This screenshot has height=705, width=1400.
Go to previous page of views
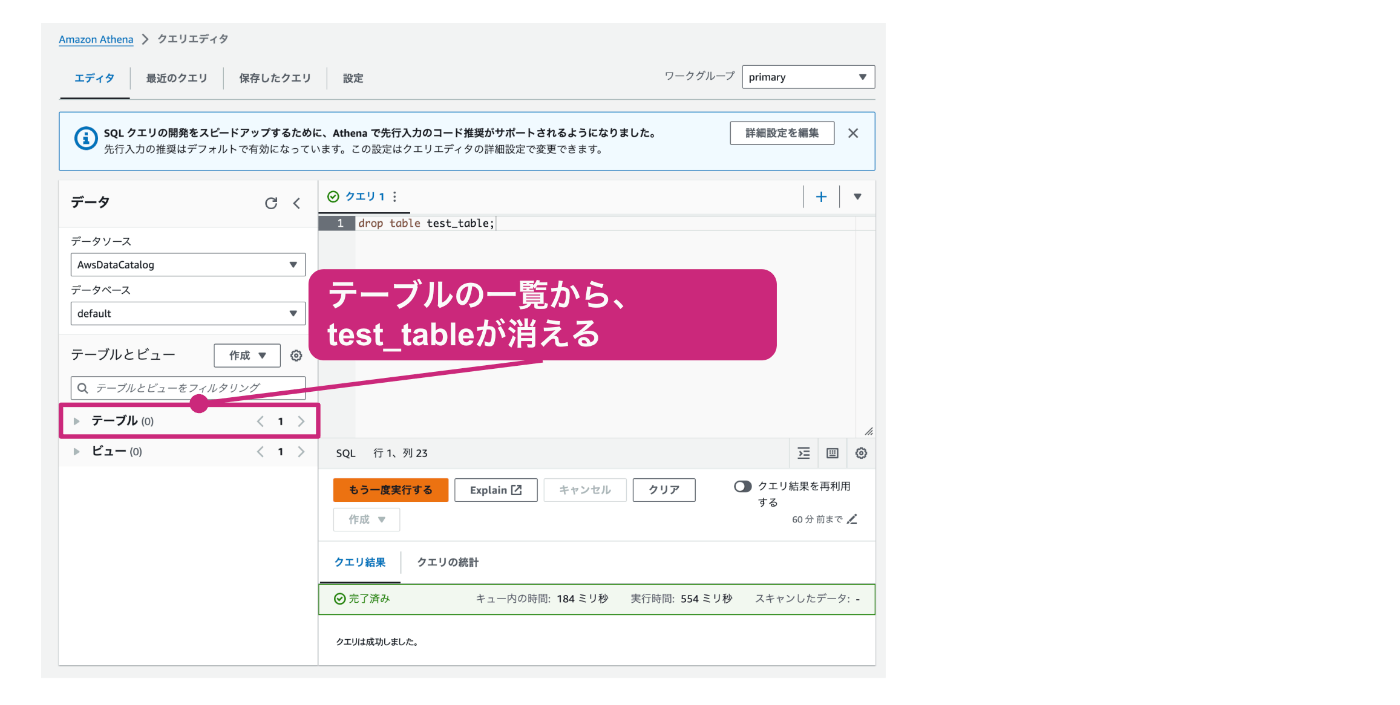[x=260, y=451]
